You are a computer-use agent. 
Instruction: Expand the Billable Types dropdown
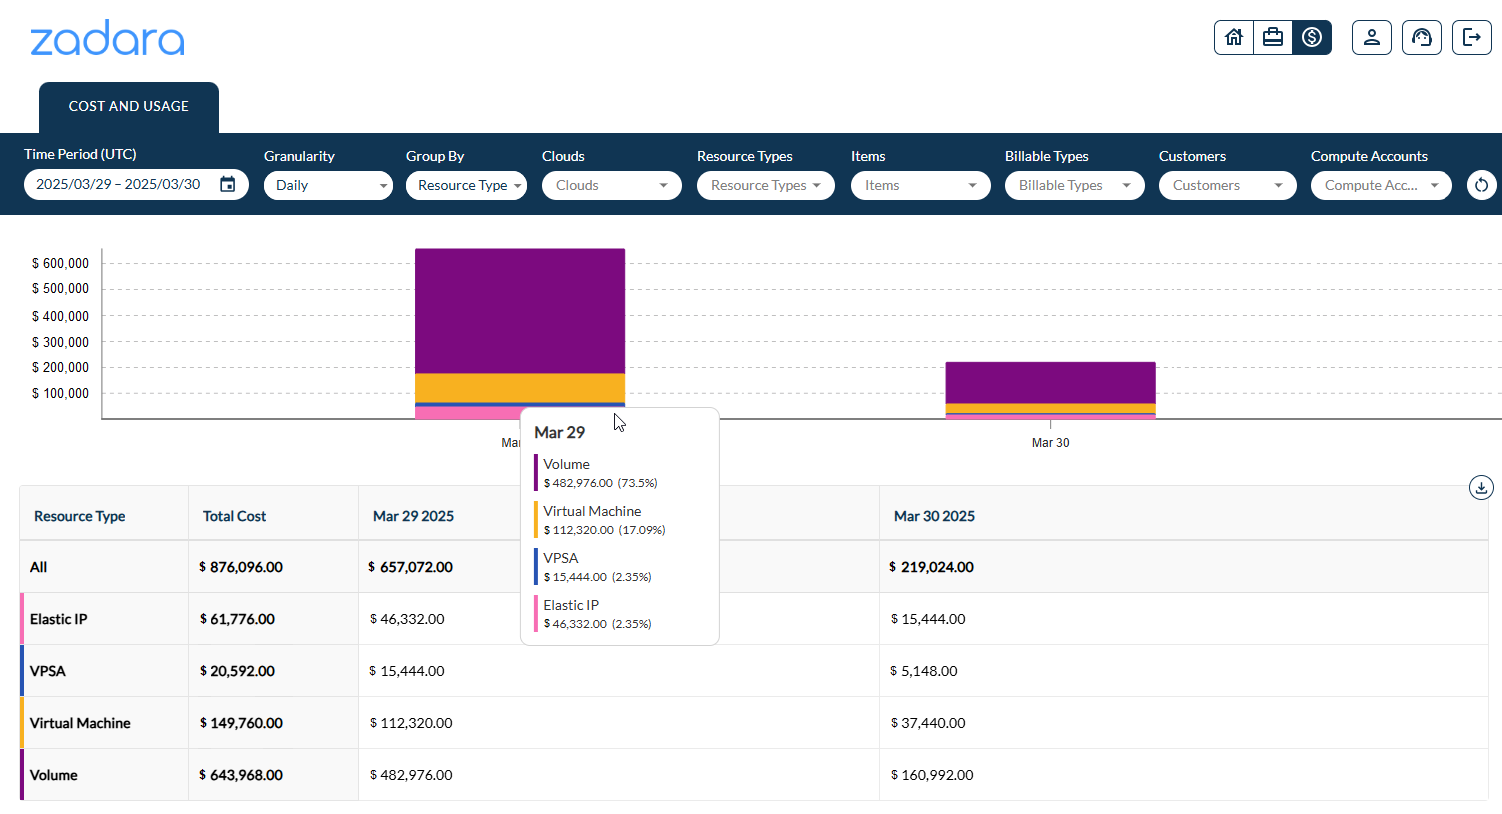(x=1074, y=185)
